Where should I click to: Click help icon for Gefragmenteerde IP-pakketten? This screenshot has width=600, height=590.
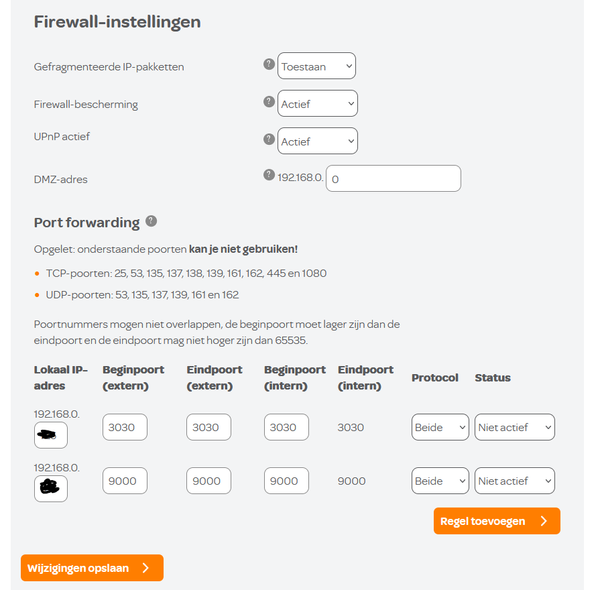click(268, 64)
